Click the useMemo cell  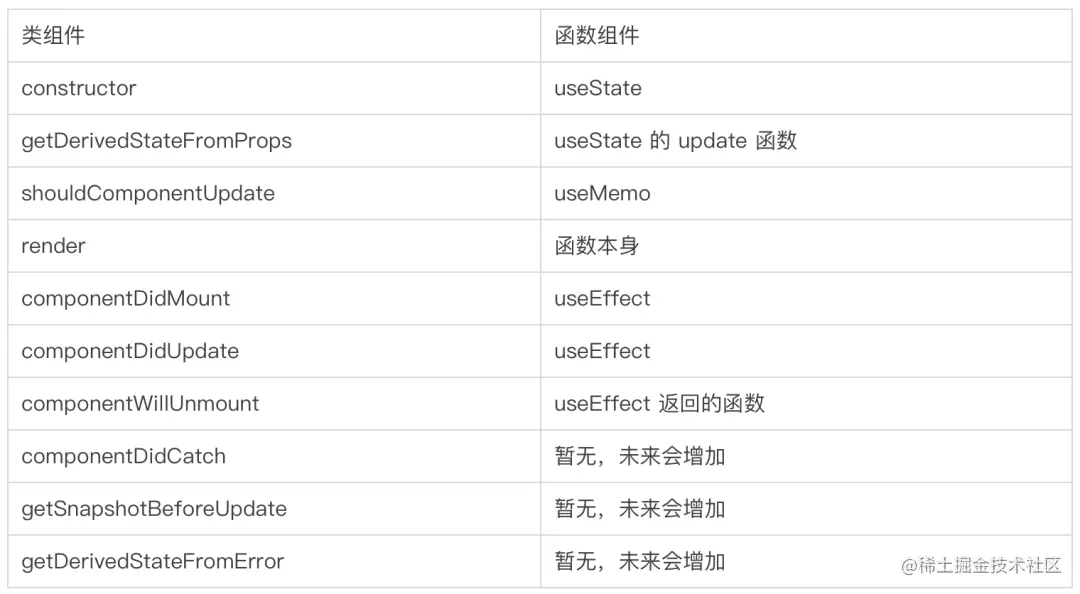[x=602, y=194]
